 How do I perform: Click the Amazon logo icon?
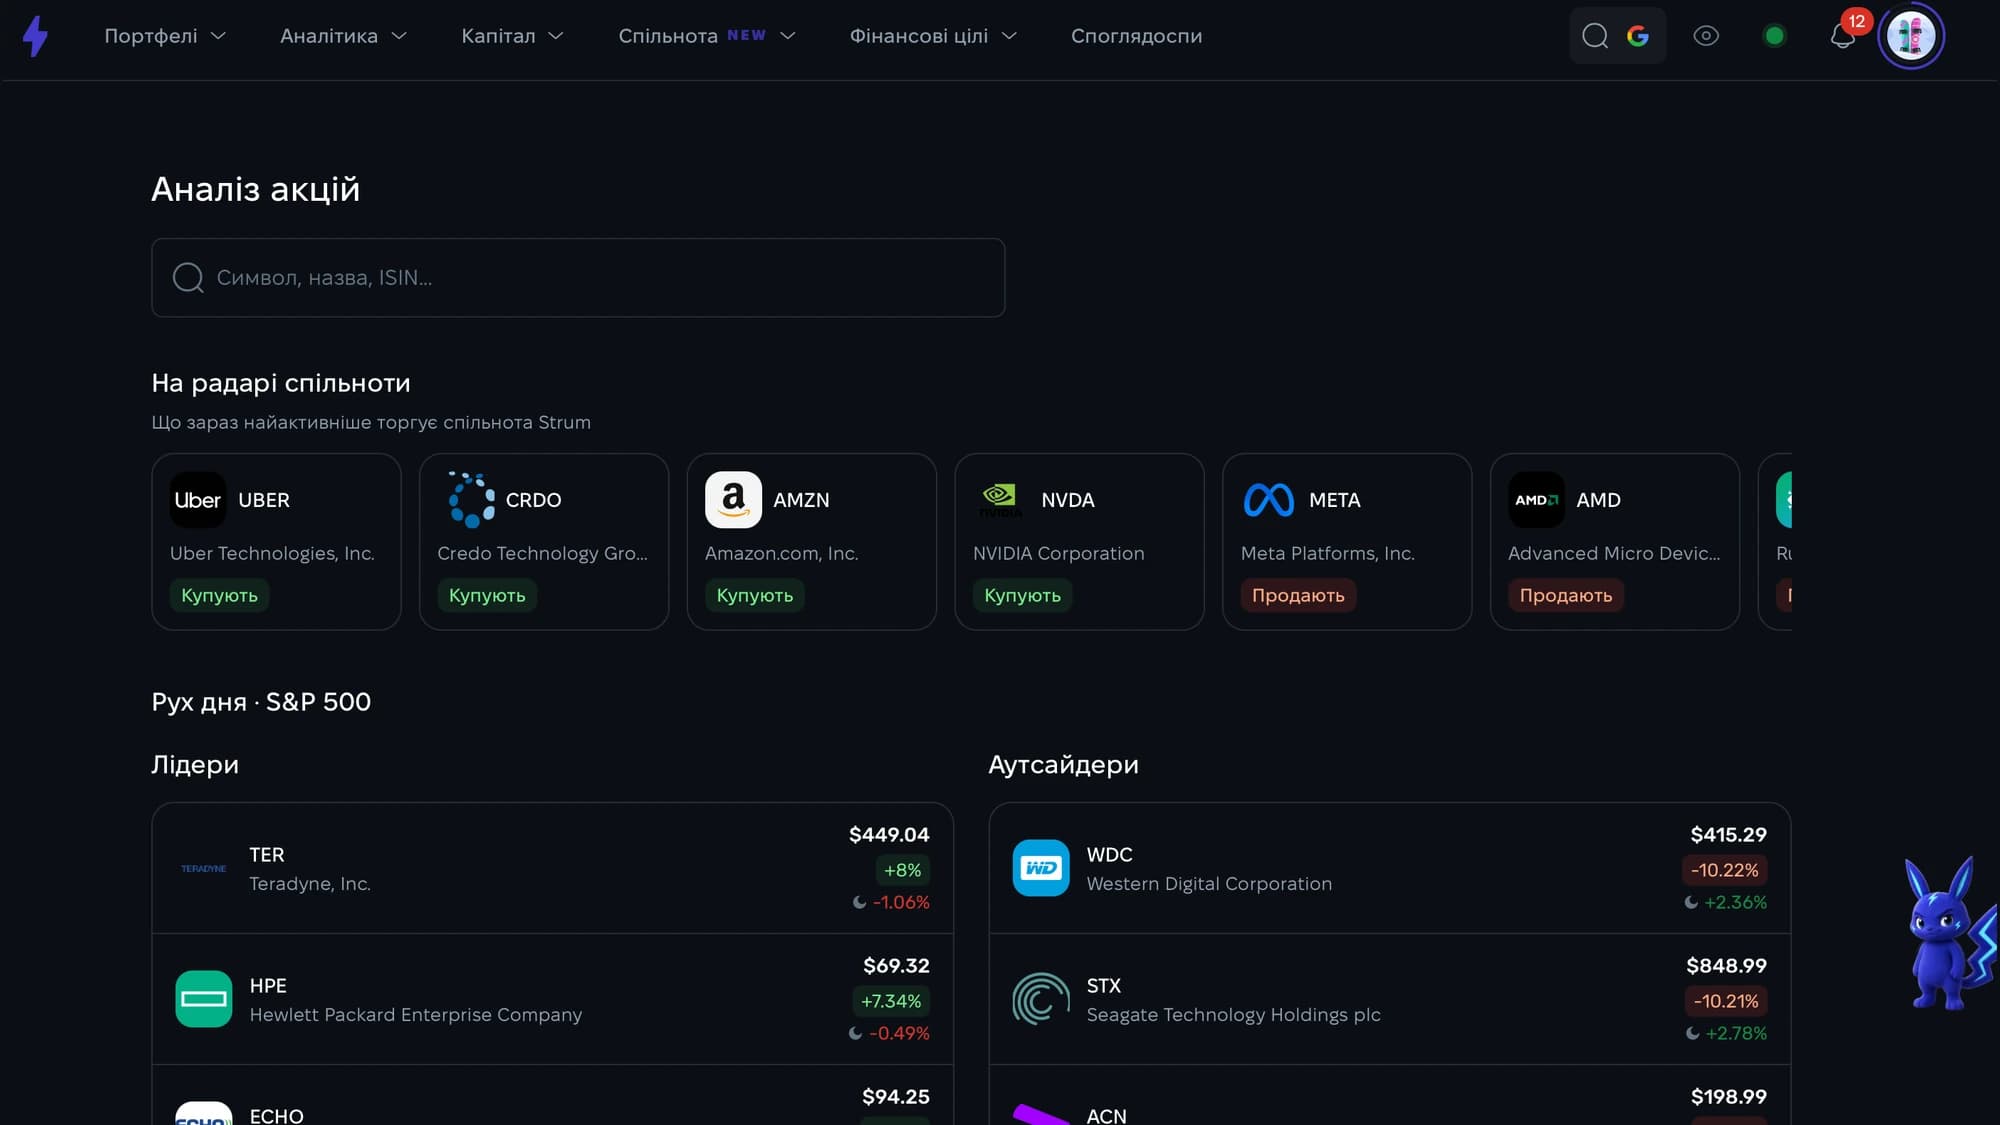[x=733, y=500]
